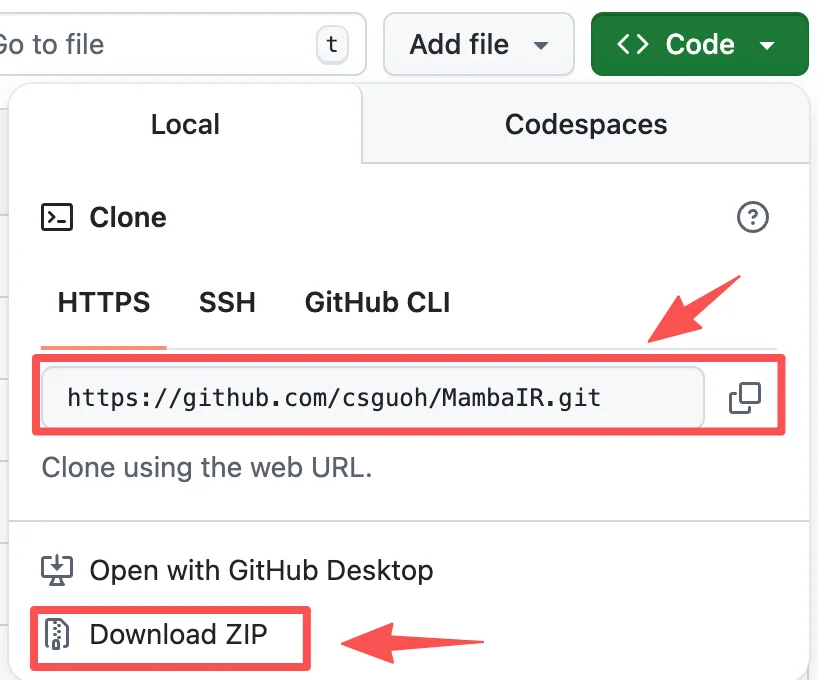818x680 pixels.
Task: Click the zip file icon
Action: [57, 634]
